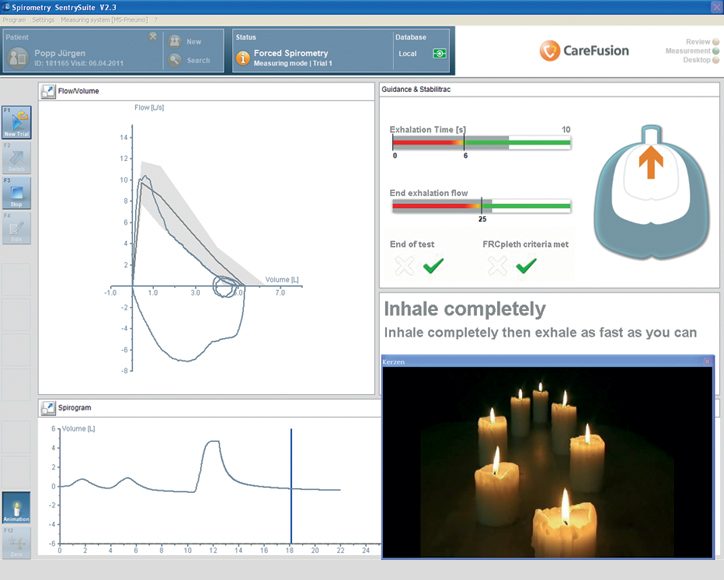Viewport: 724px width, 580px height.
Task: Click the Review indicator dot
Action: (x=716, y=42)
